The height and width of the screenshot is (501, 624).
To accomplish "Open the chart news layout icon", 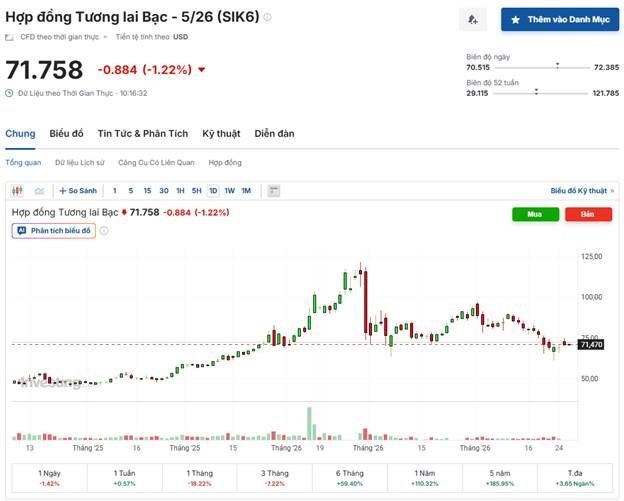I will tap(273, 190).
